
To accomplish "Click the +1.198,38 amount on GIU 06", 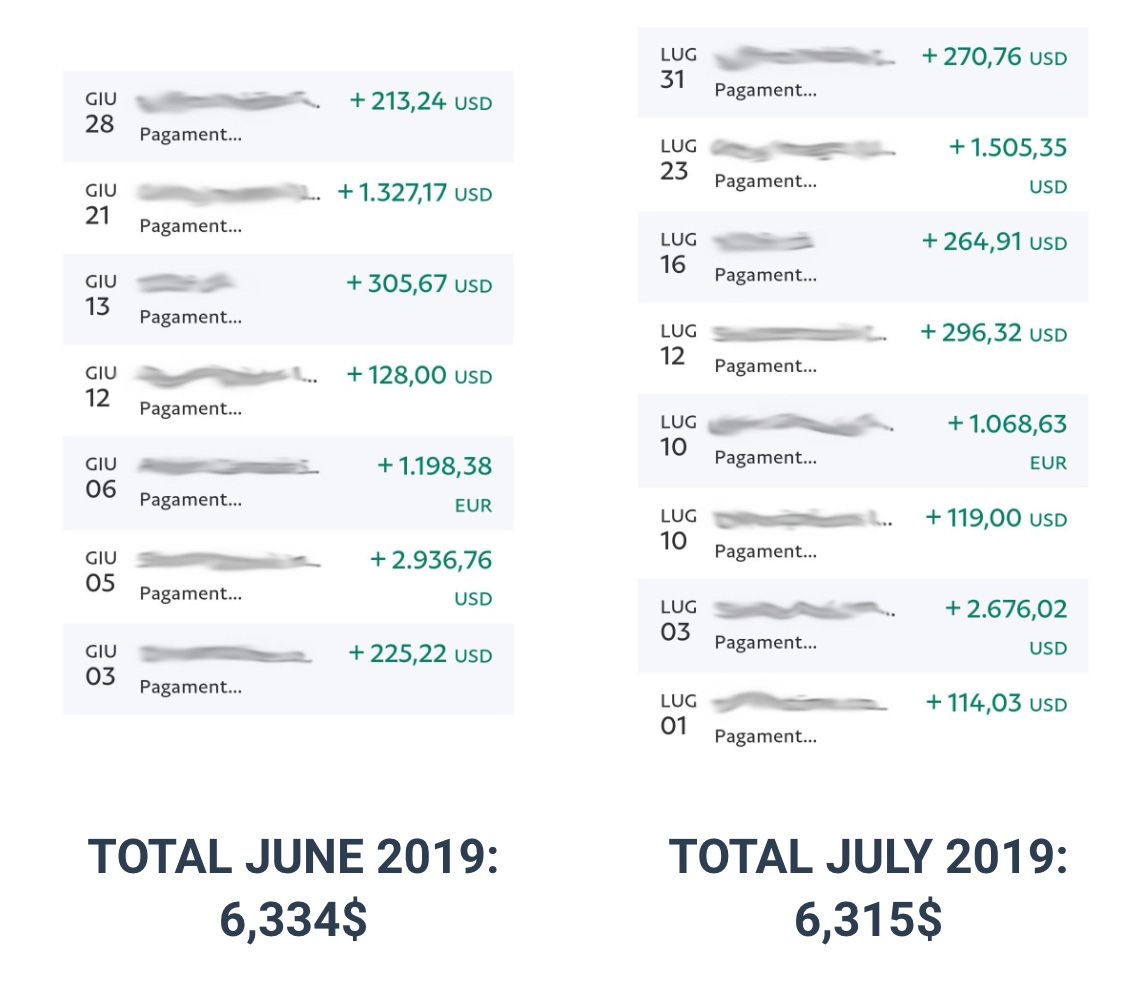I will click(434, 467).
